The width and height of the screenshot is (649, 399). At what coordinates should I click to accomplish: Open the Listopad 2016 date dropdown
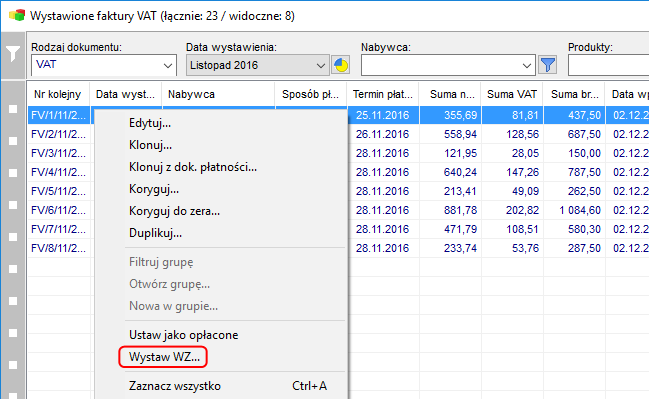(x=320, y=65)
